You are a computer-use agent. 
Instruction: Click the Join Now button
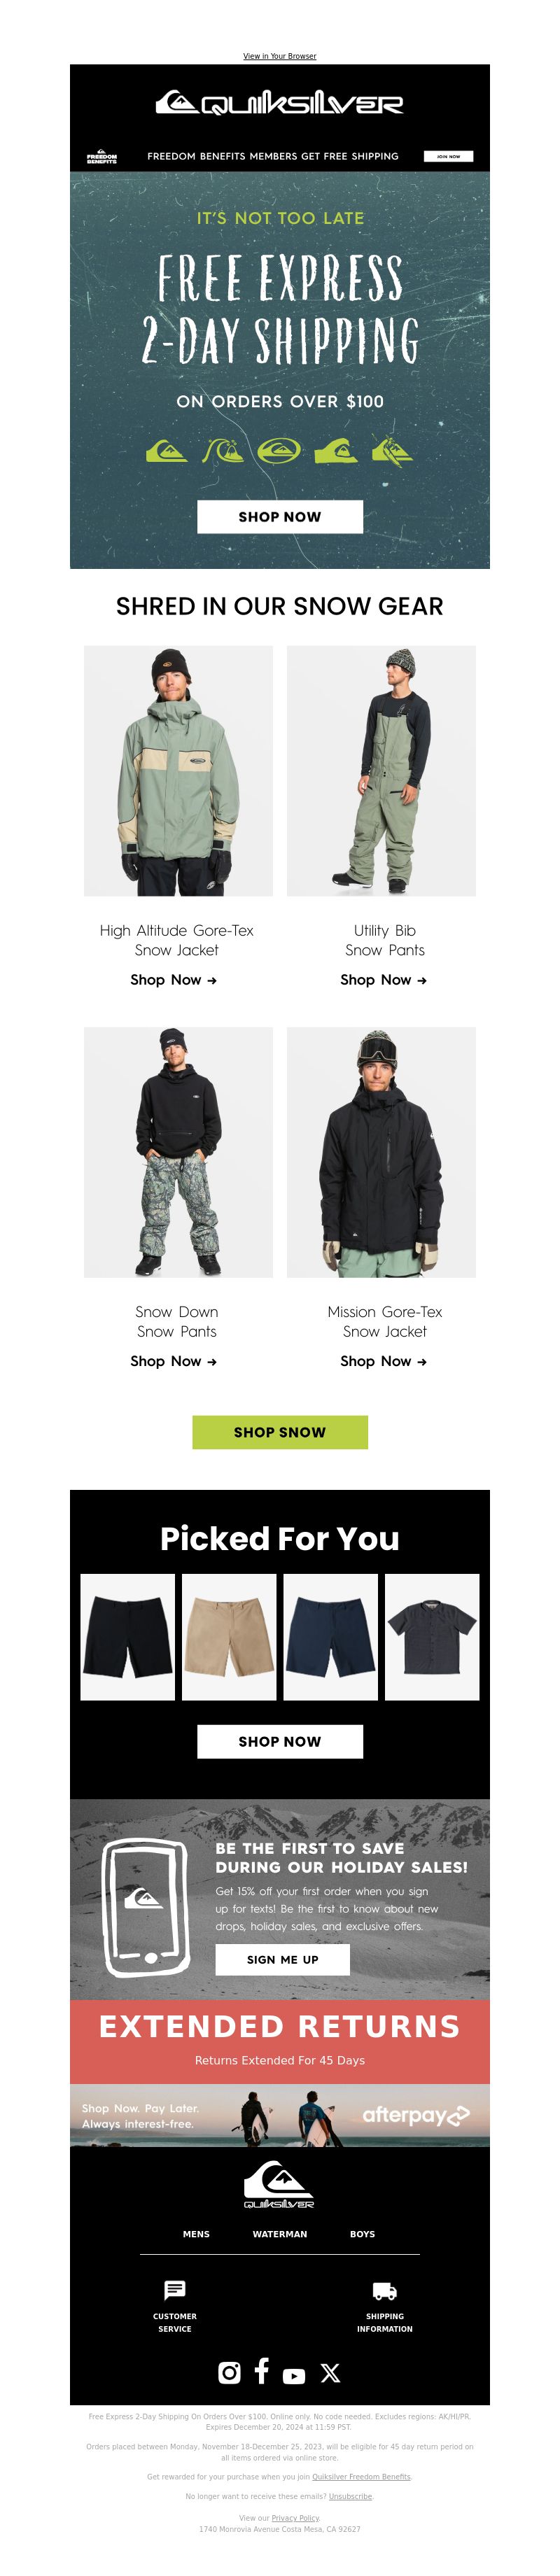pyautogui.click(x=449, y=156)
